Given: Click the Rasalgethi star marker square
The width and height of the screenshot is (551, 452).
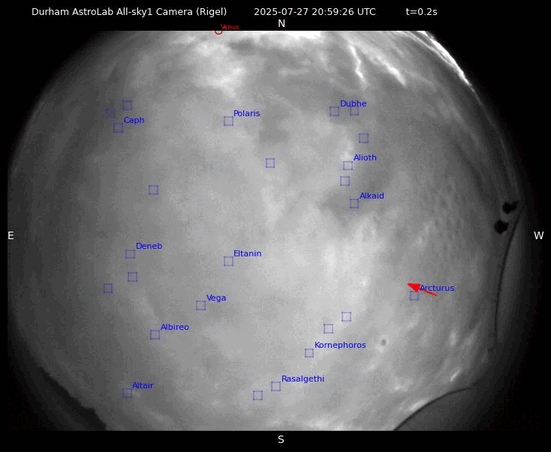Looking at the screenshot, I should tap(276, 386).
